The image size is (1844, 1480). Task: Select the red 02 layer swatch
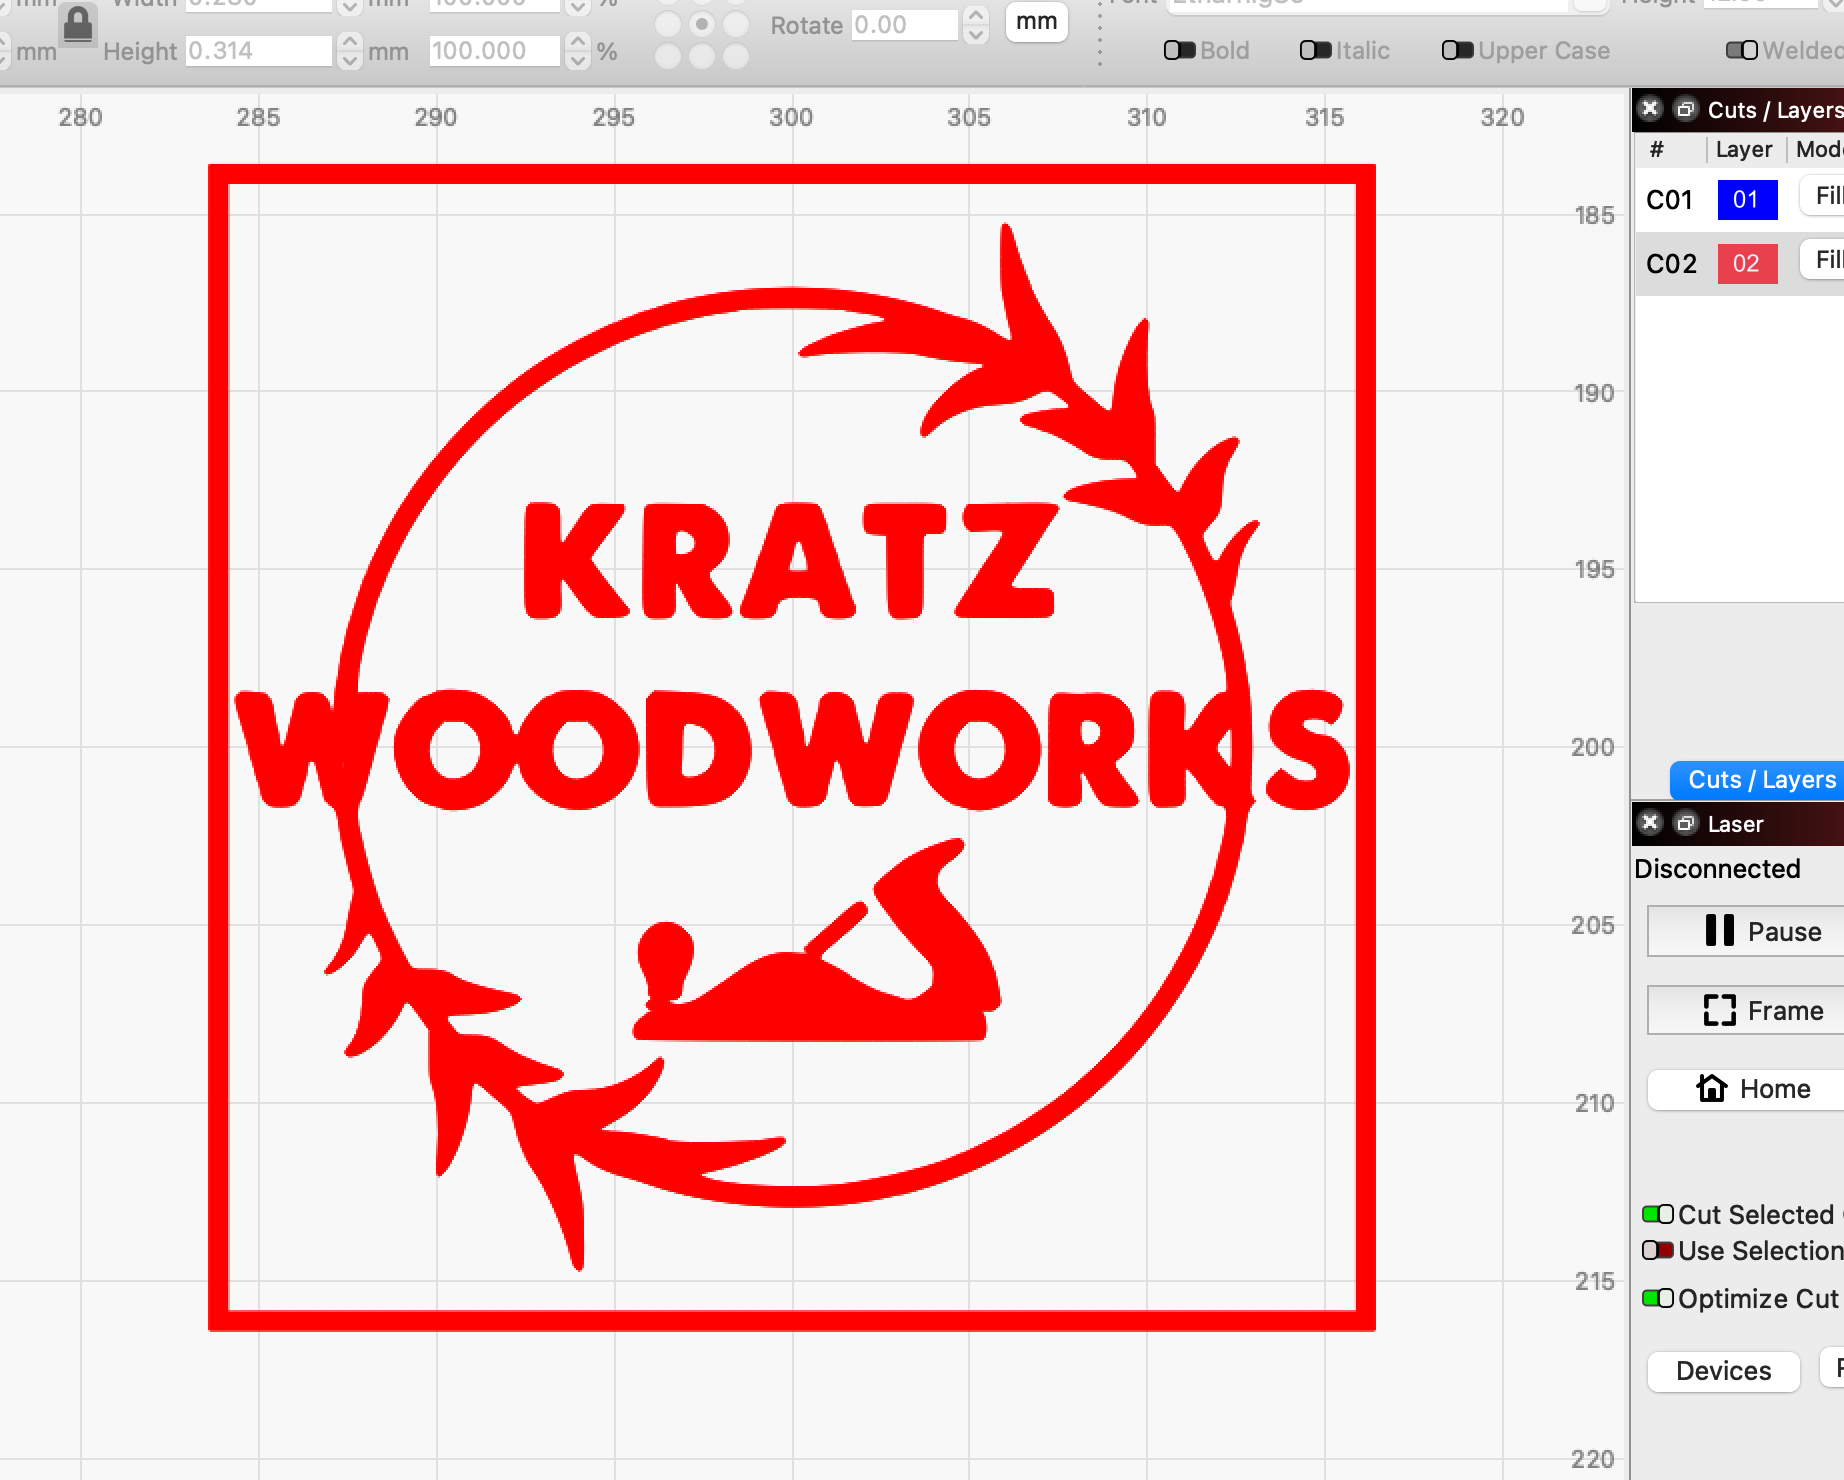[1747, 264]
